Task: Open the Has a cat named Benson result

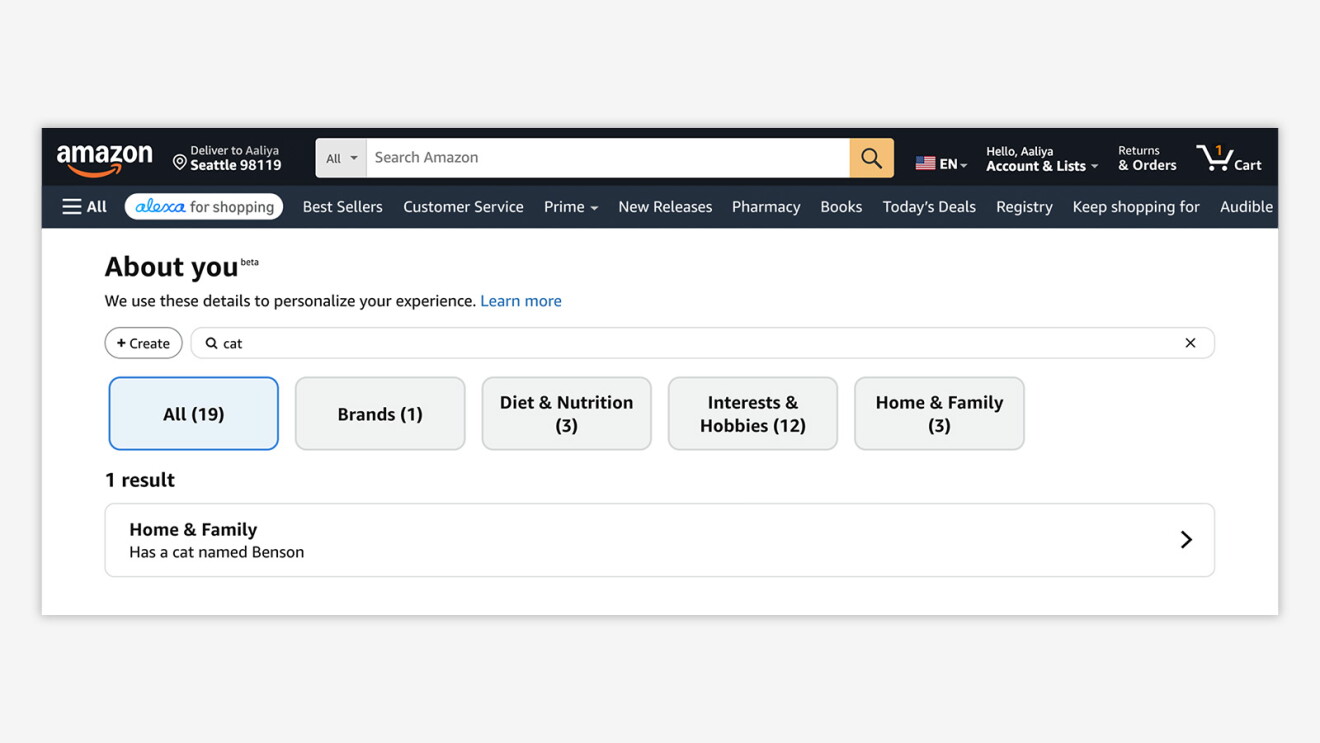Action: [x=660, y=540]
